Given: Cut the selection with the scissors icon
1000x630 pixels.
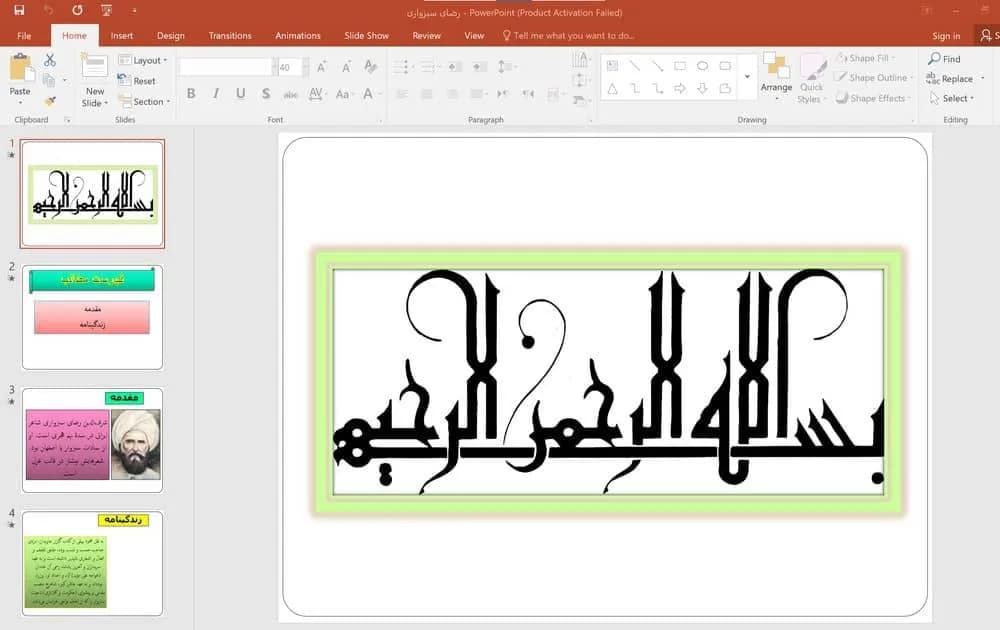Looking at the screenshot, I should pos(50,60).
